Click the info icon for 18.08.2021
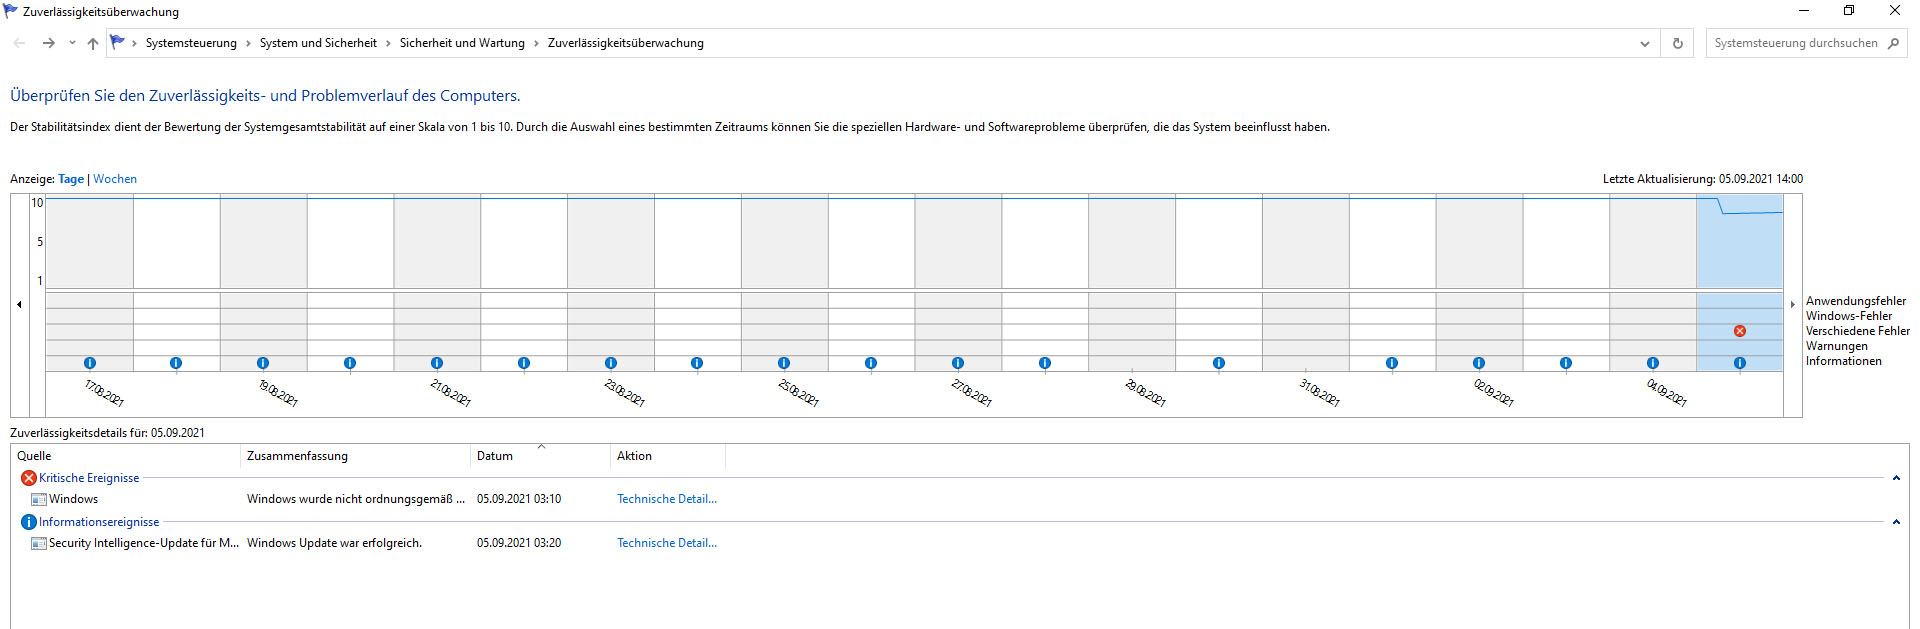 click(176, 363)
